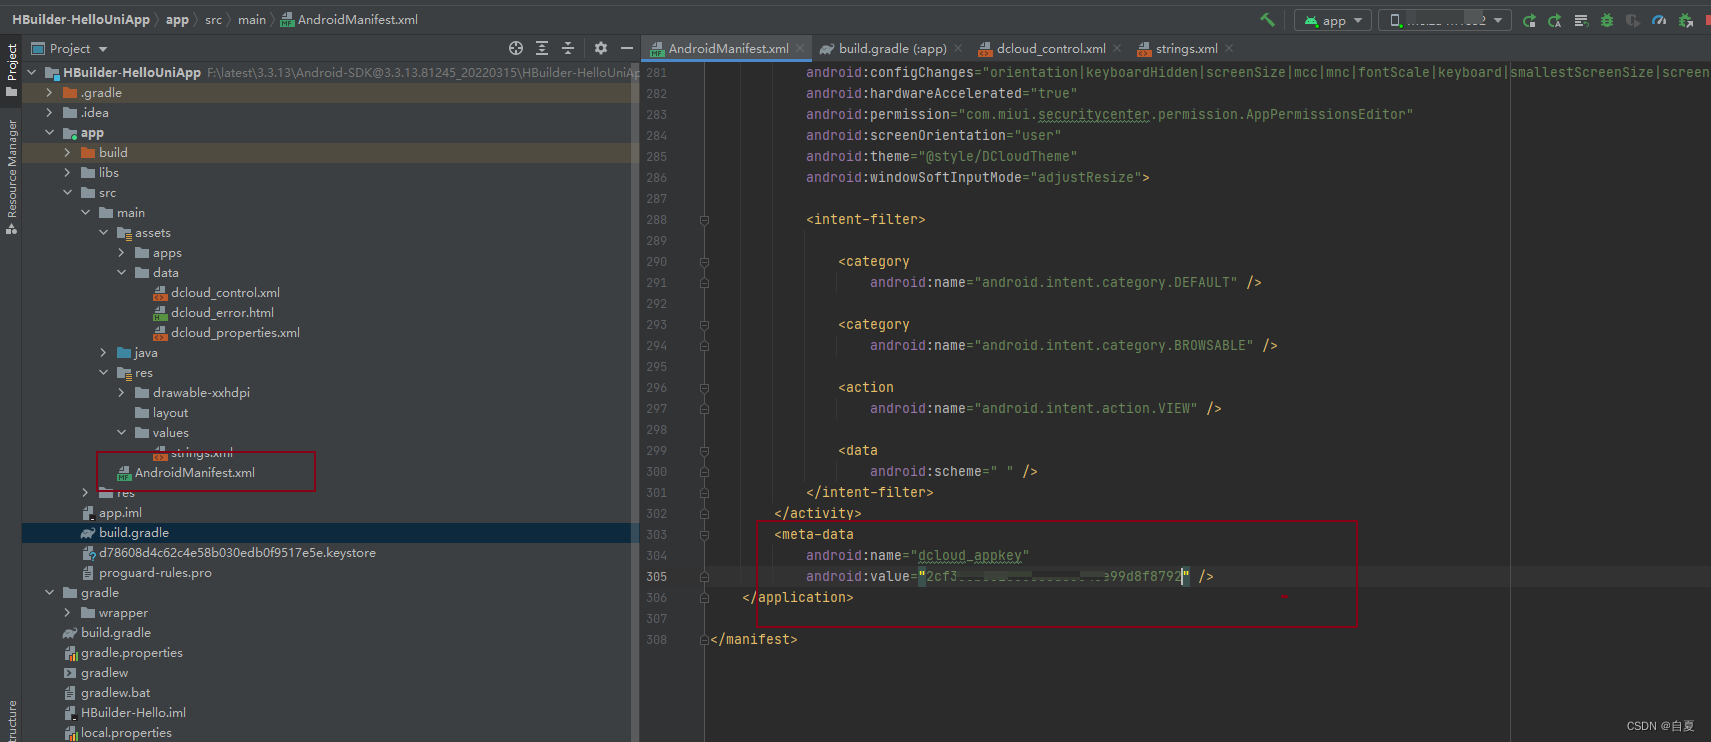
Task: Expand the libs folder
Action: tap(67, 172)
